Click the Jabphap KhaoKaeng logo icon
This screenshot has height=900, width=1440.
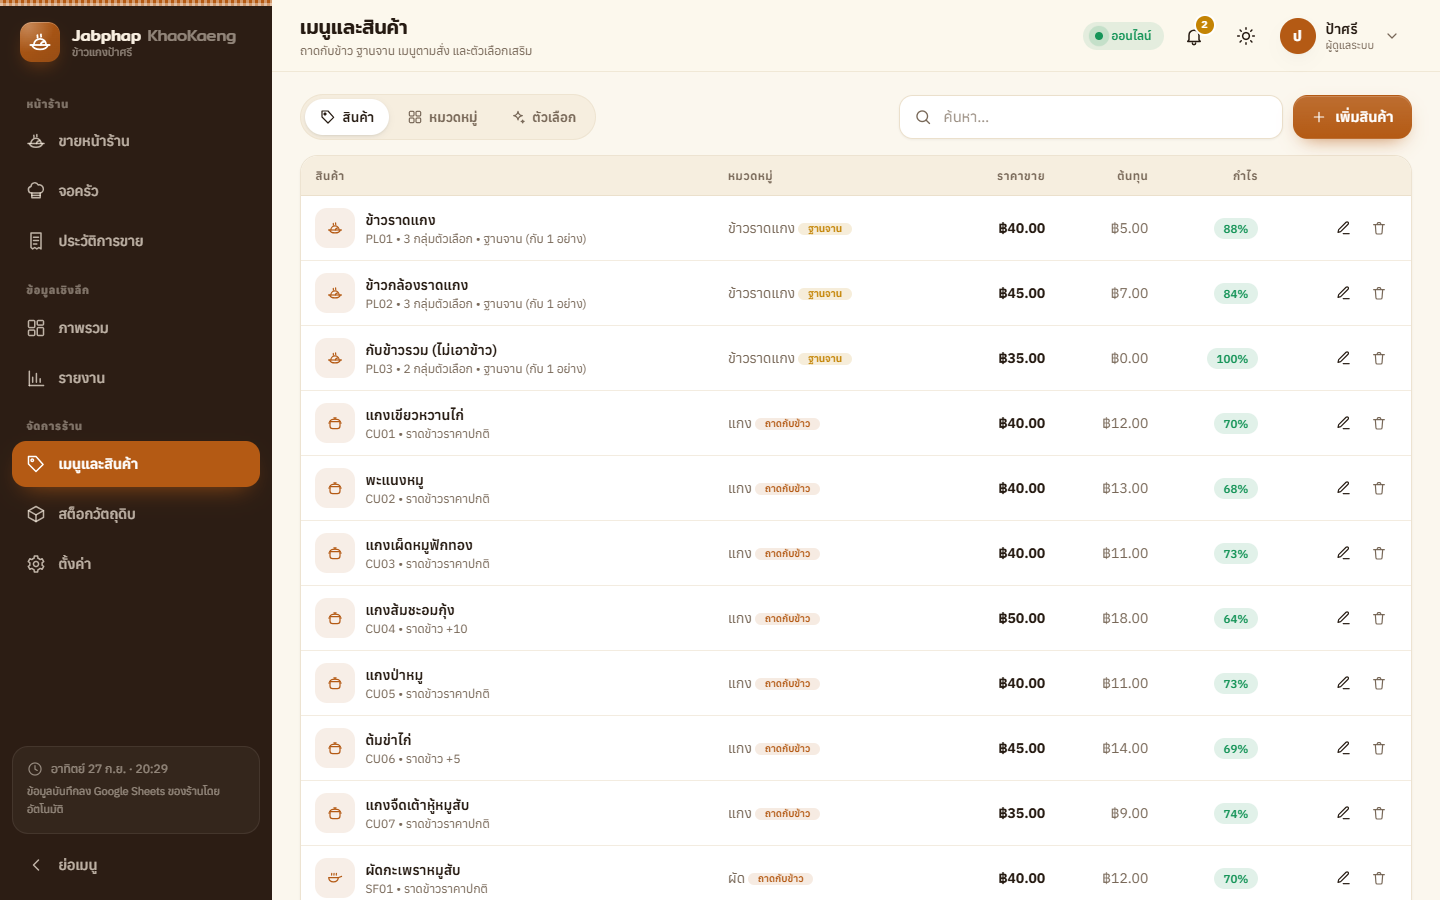pyautogui.click(x=40, y=42)
